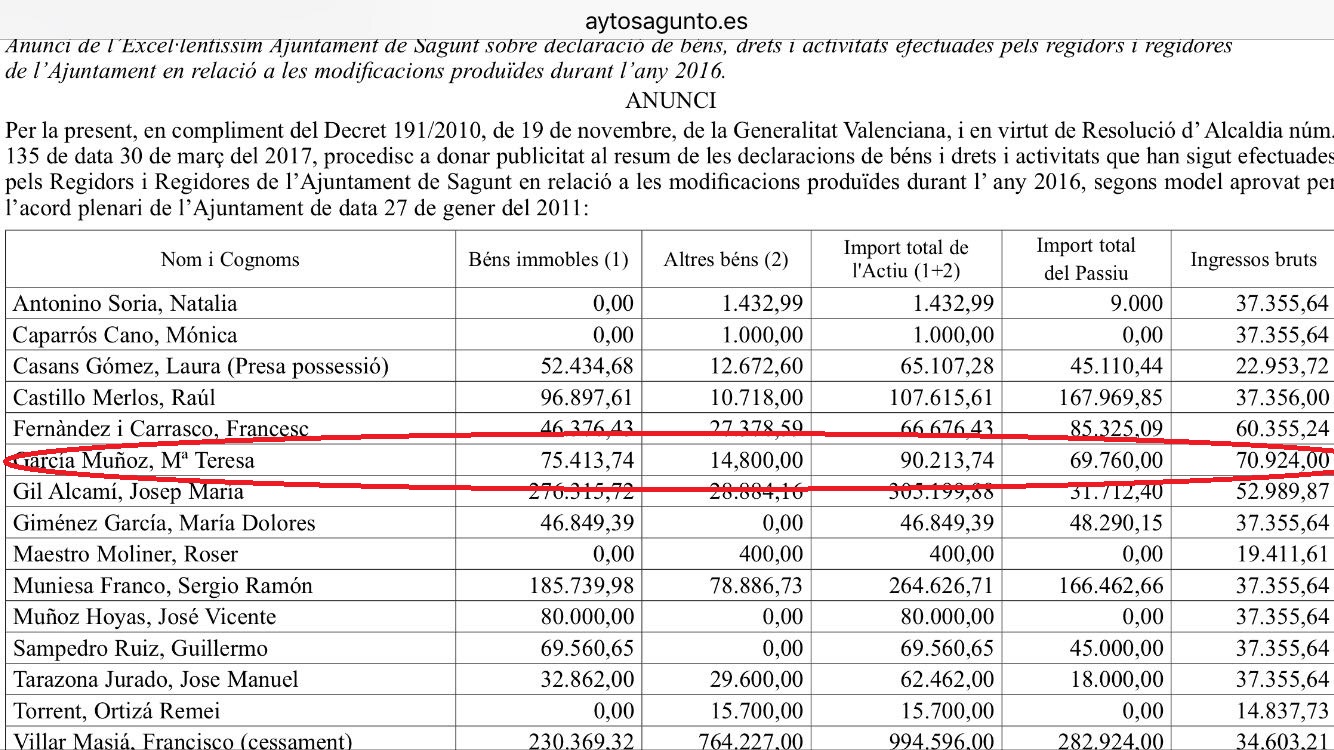Select 'Giménez García, María Dolores' name cell
The width and height of the screenshot is (1334, 750).
(164, 524)
